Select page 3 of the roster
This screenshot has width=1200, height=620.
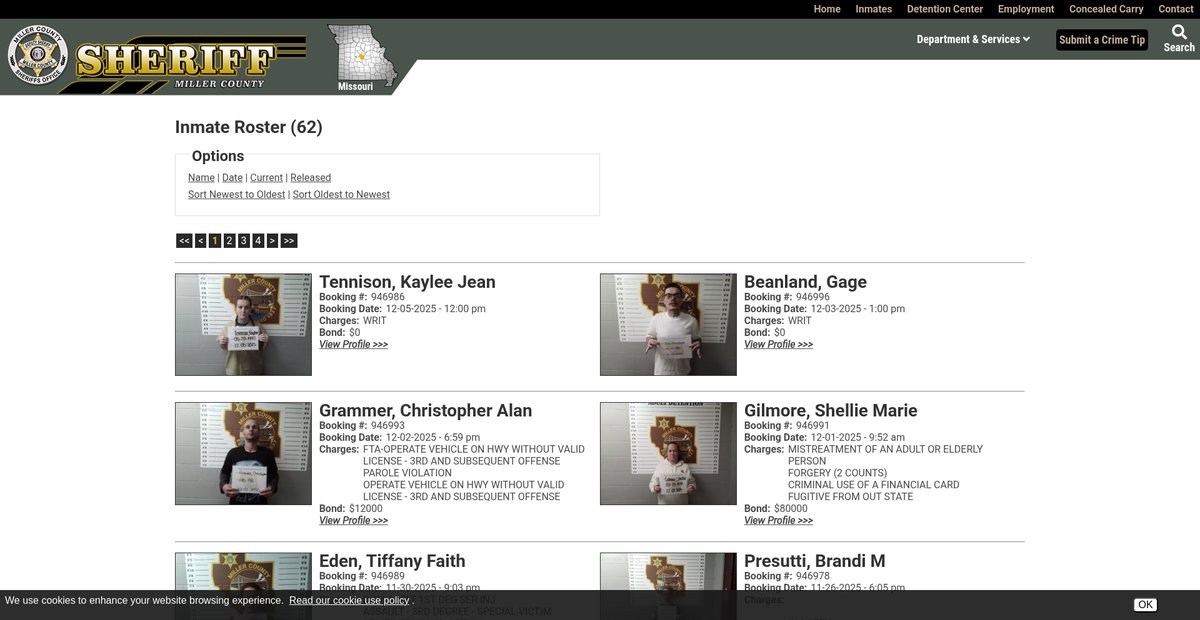(x=244, y=241)
